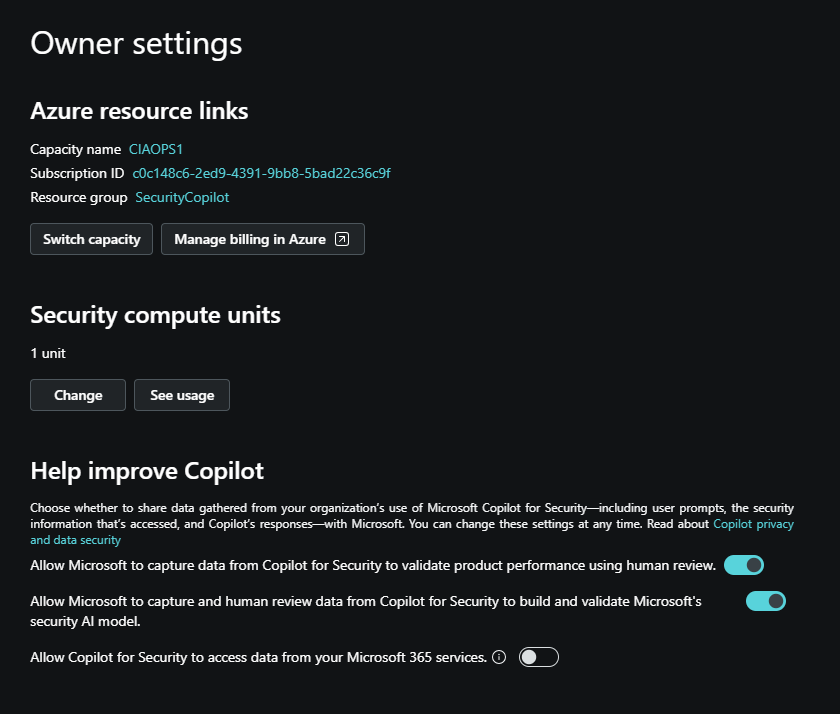Enable Copilot access to Microsoft 365 services data
This screenshot has height=714, width=840.
[x=538, y=657]
